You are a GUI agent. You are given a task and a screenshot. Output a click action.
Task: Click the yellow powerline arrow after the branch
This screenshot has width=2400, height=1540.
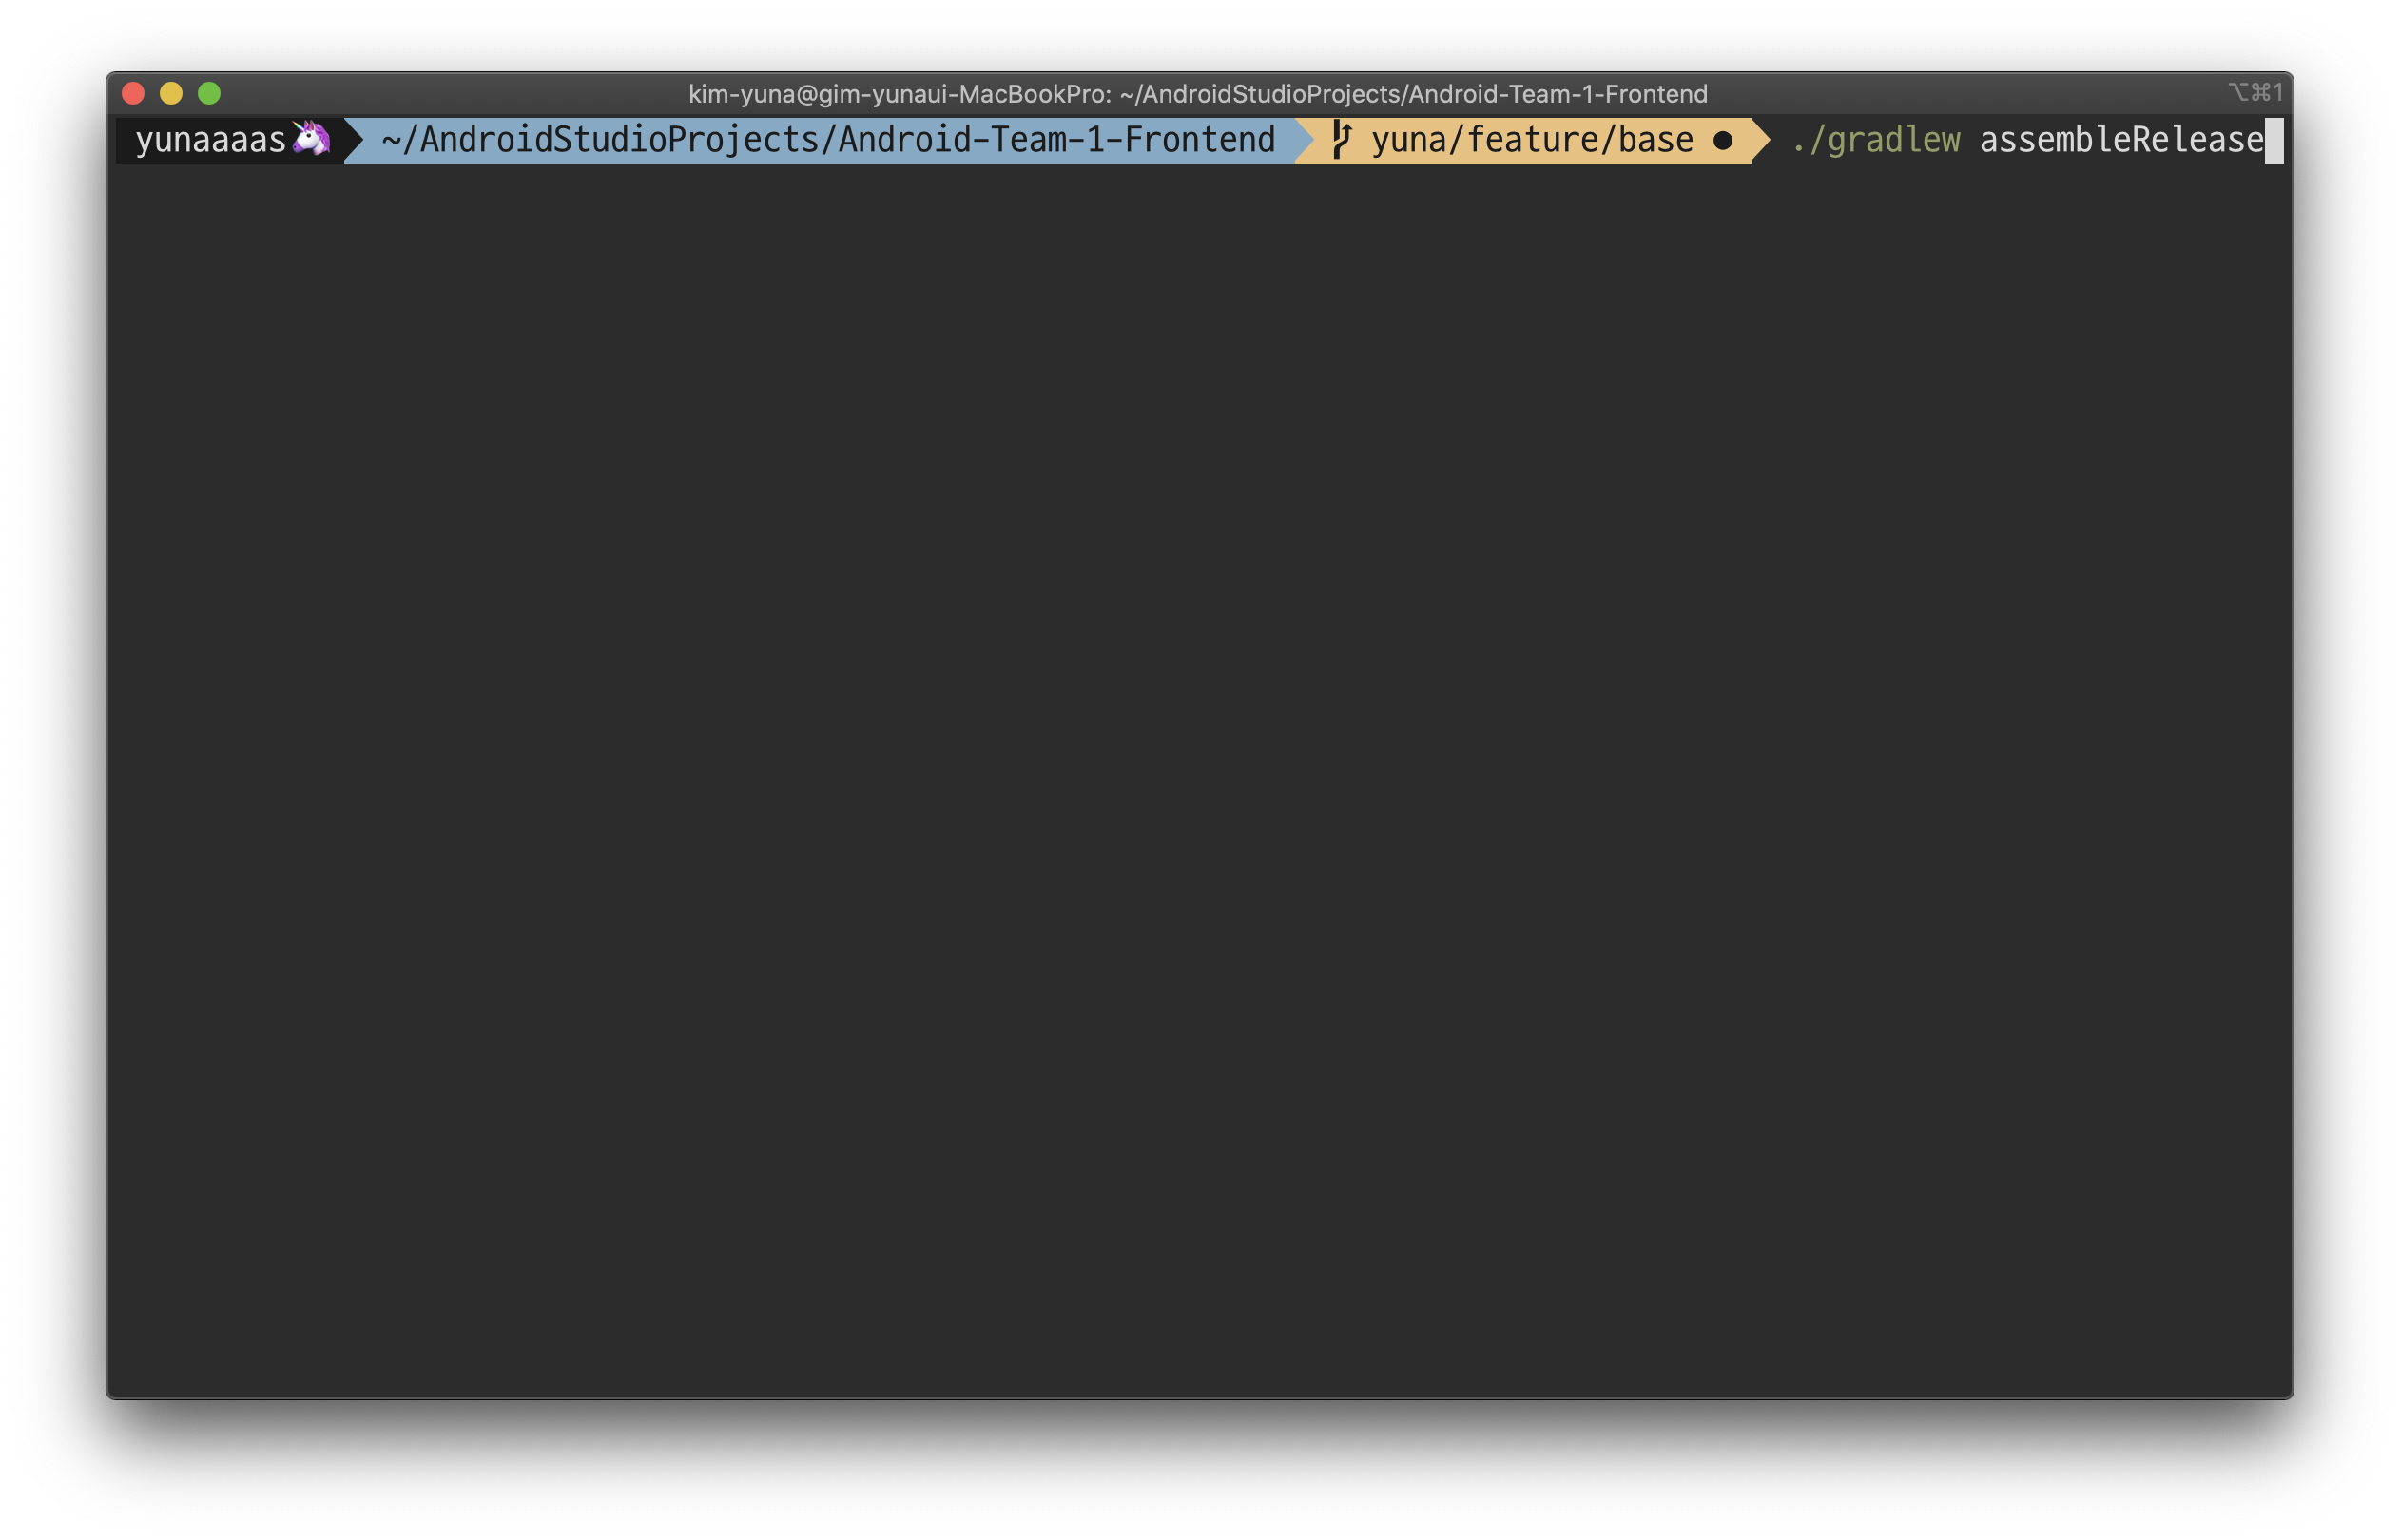pos(1761,140)
